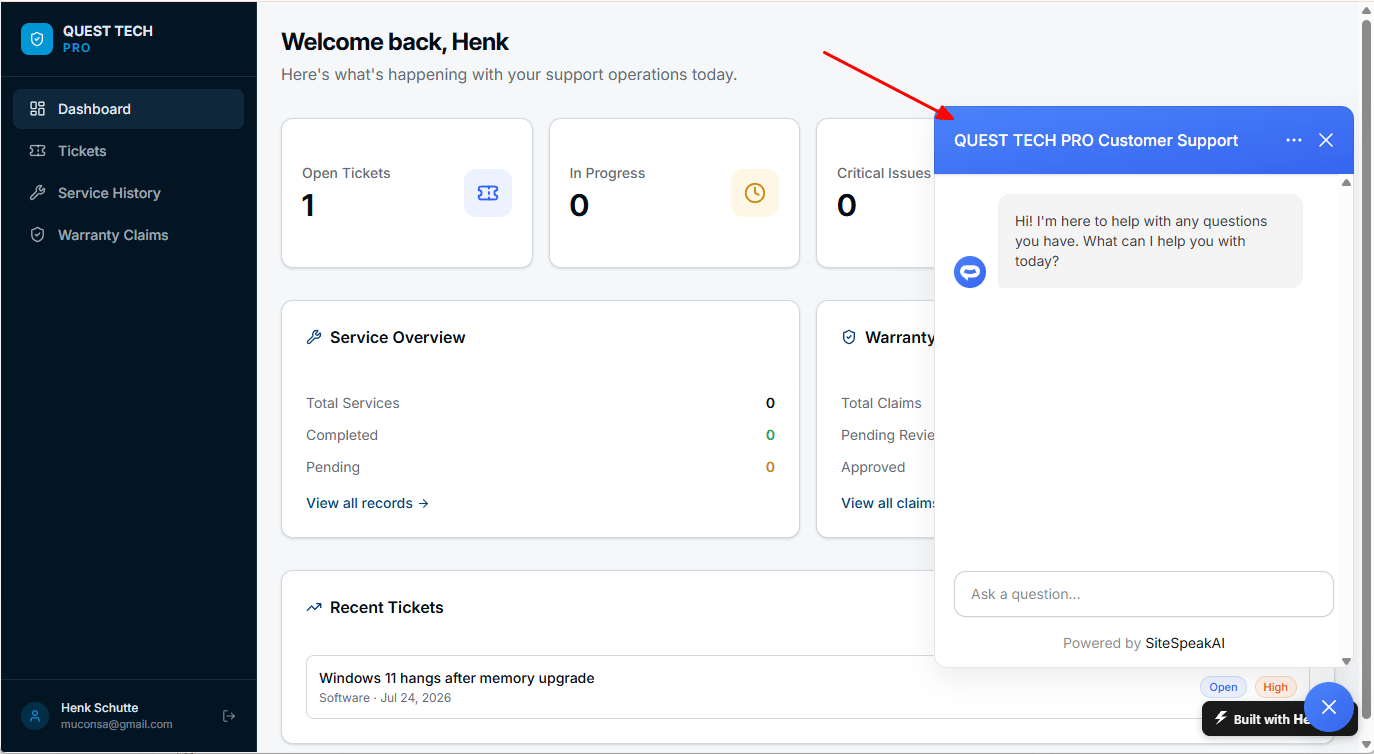Click the Open Tickets card
Image resolution: width=1374 pixels, height=754 pixels.
[x=407, y=193]
